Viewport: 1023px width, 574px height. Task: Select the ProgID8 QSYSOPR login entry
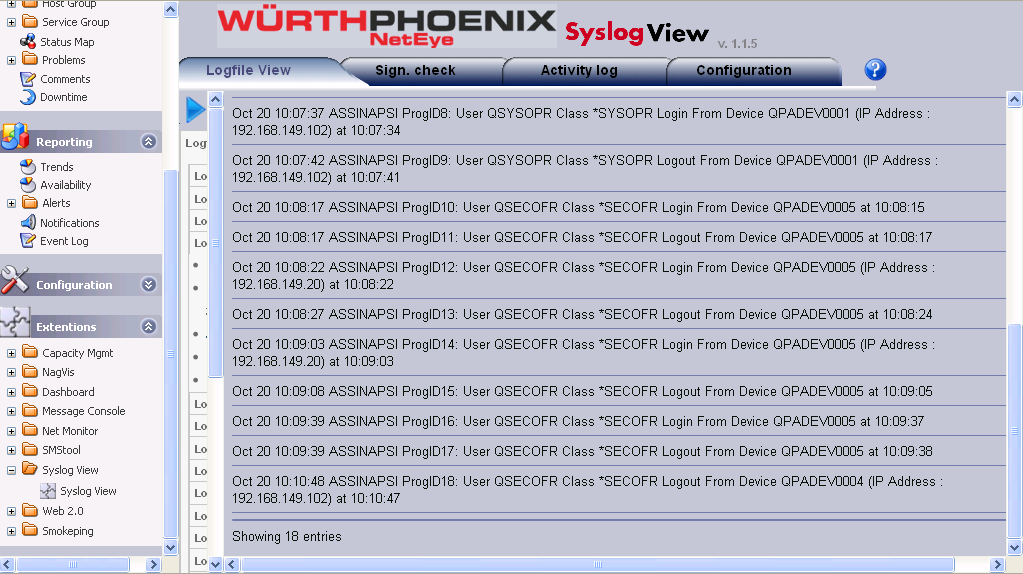click(618, 122)
